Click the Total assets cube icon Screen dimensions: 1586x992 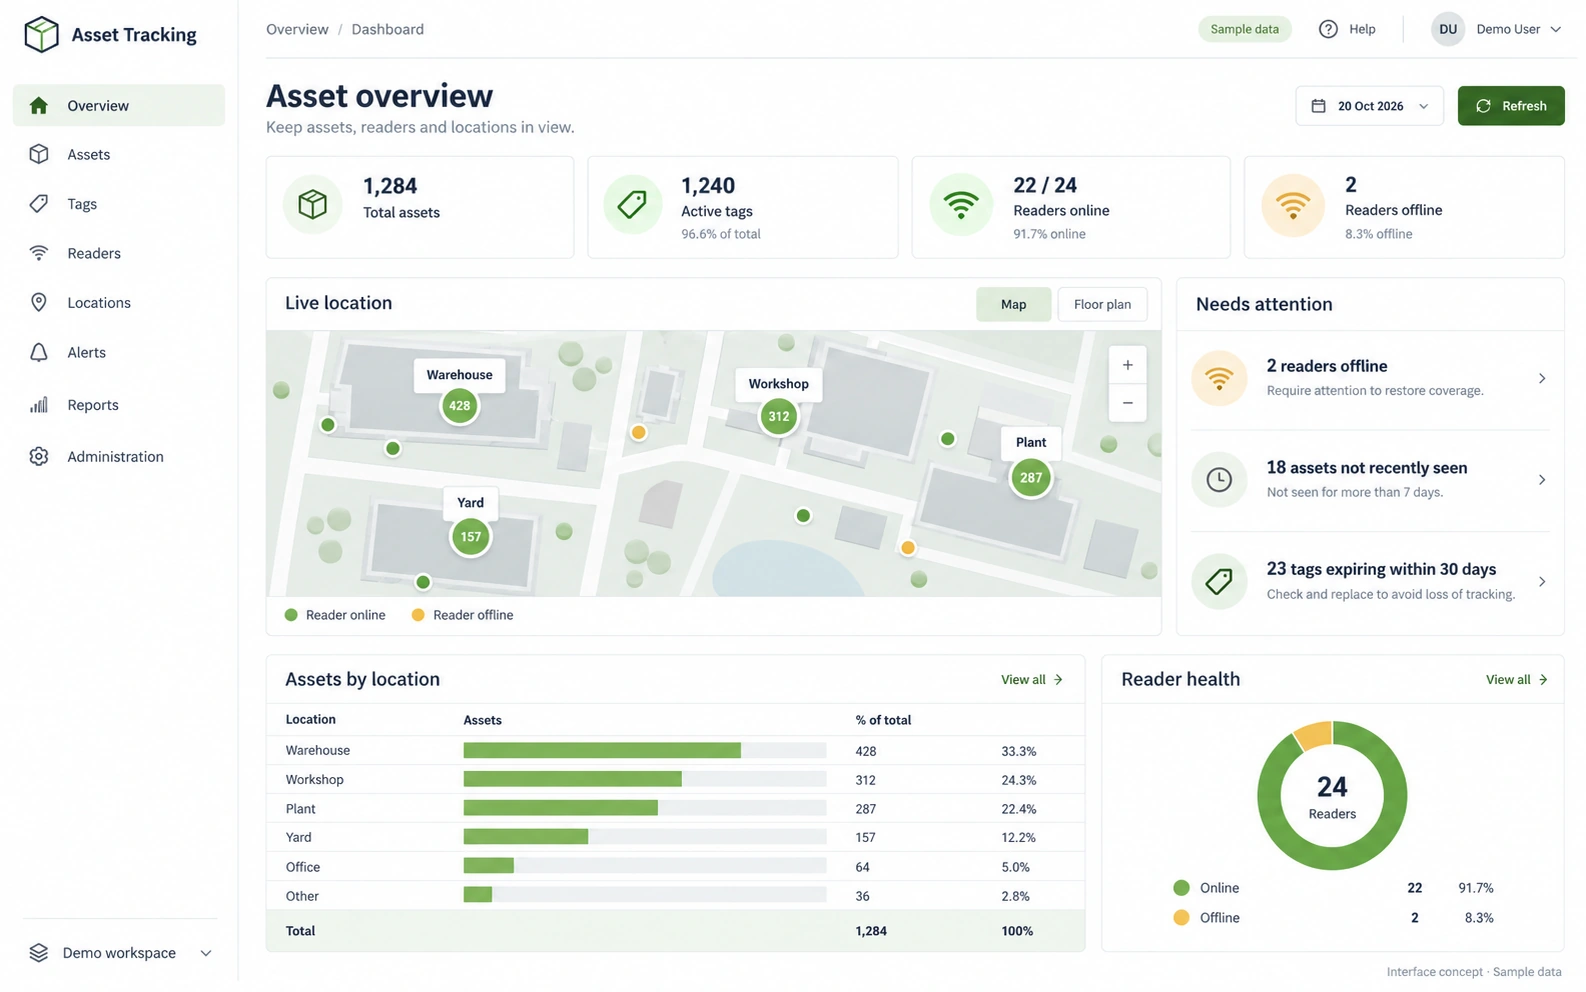point(313,205)
